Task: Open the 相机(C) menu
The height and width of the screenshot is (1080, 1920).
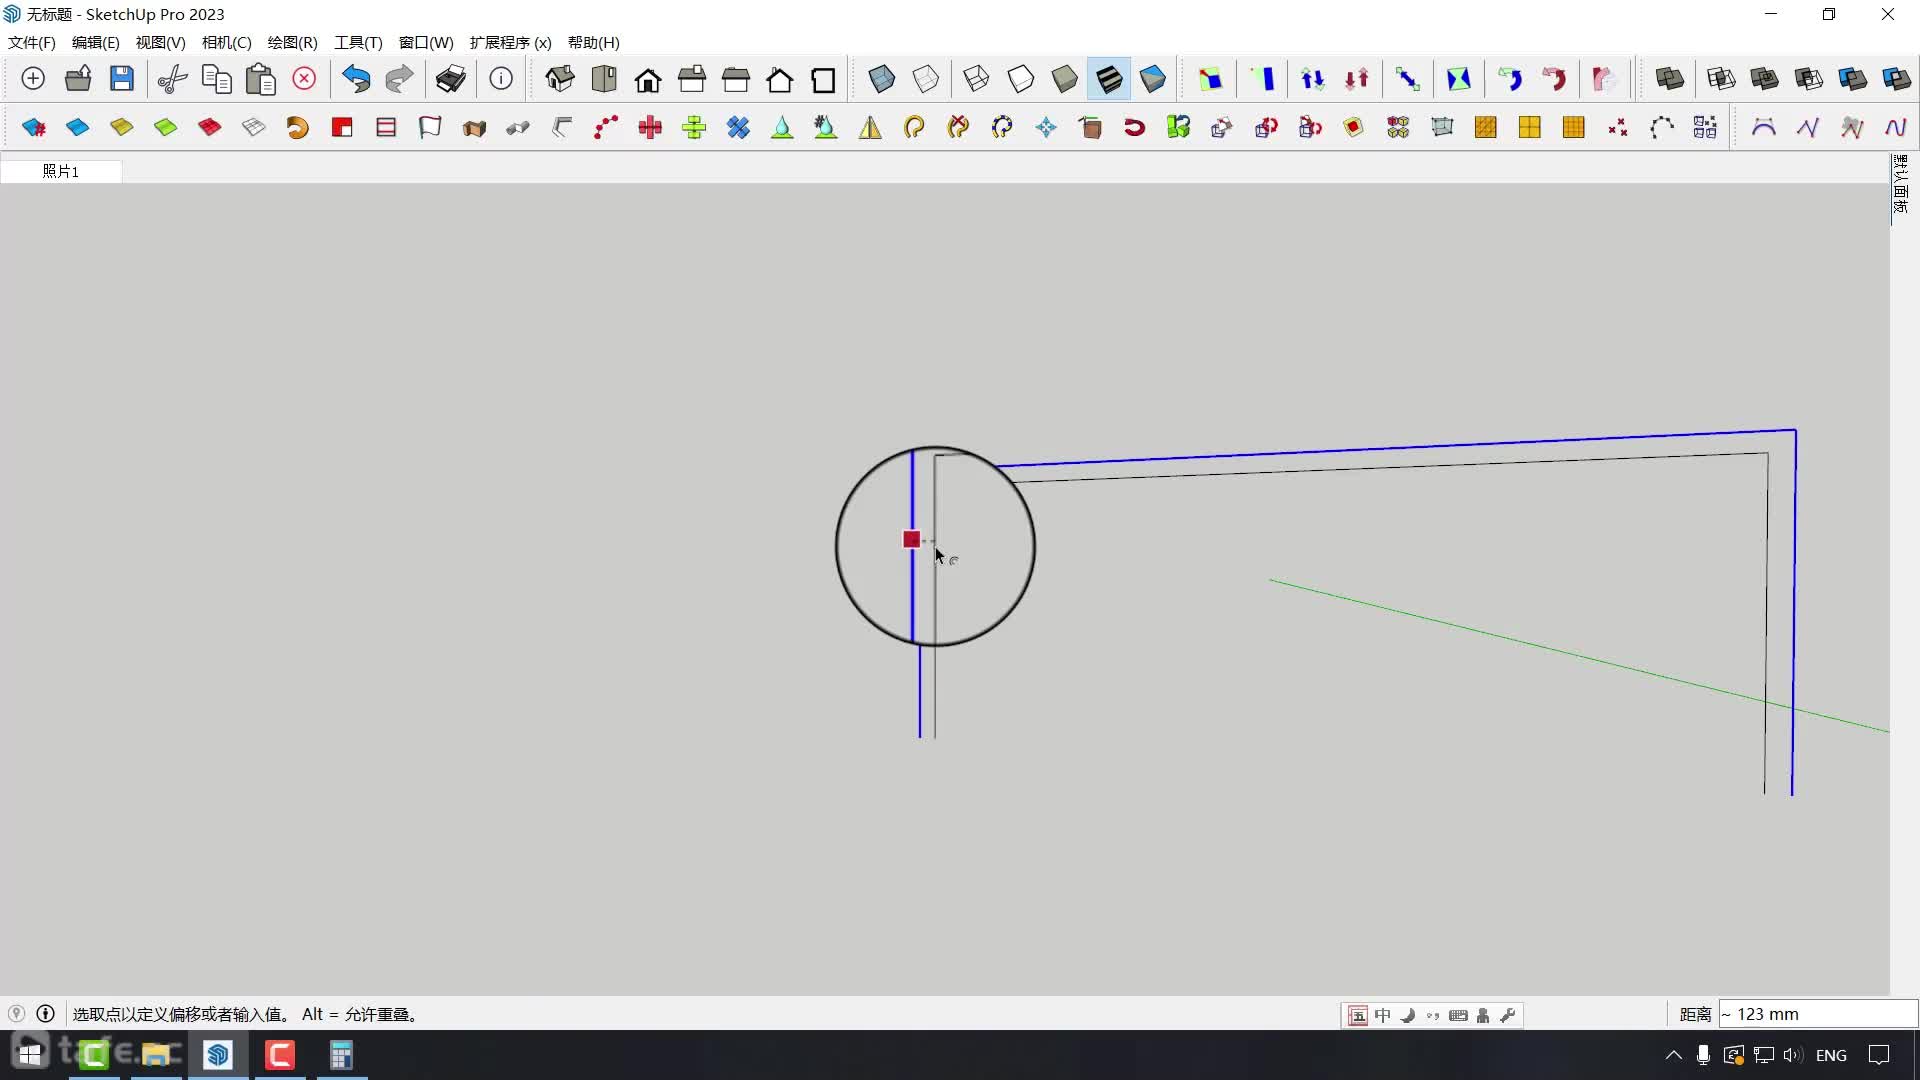Action: tap(227, 42)
